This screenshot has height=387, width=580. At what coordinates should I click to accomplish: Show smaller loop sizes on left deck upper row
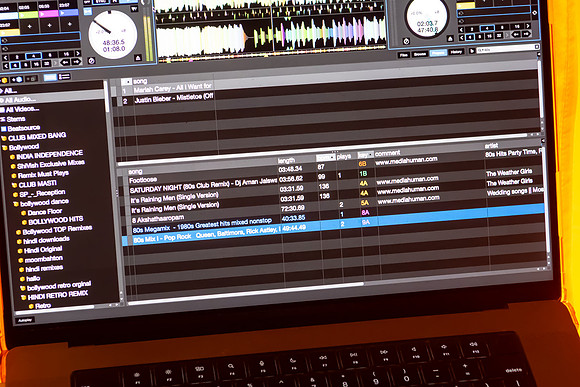[5, 58]
